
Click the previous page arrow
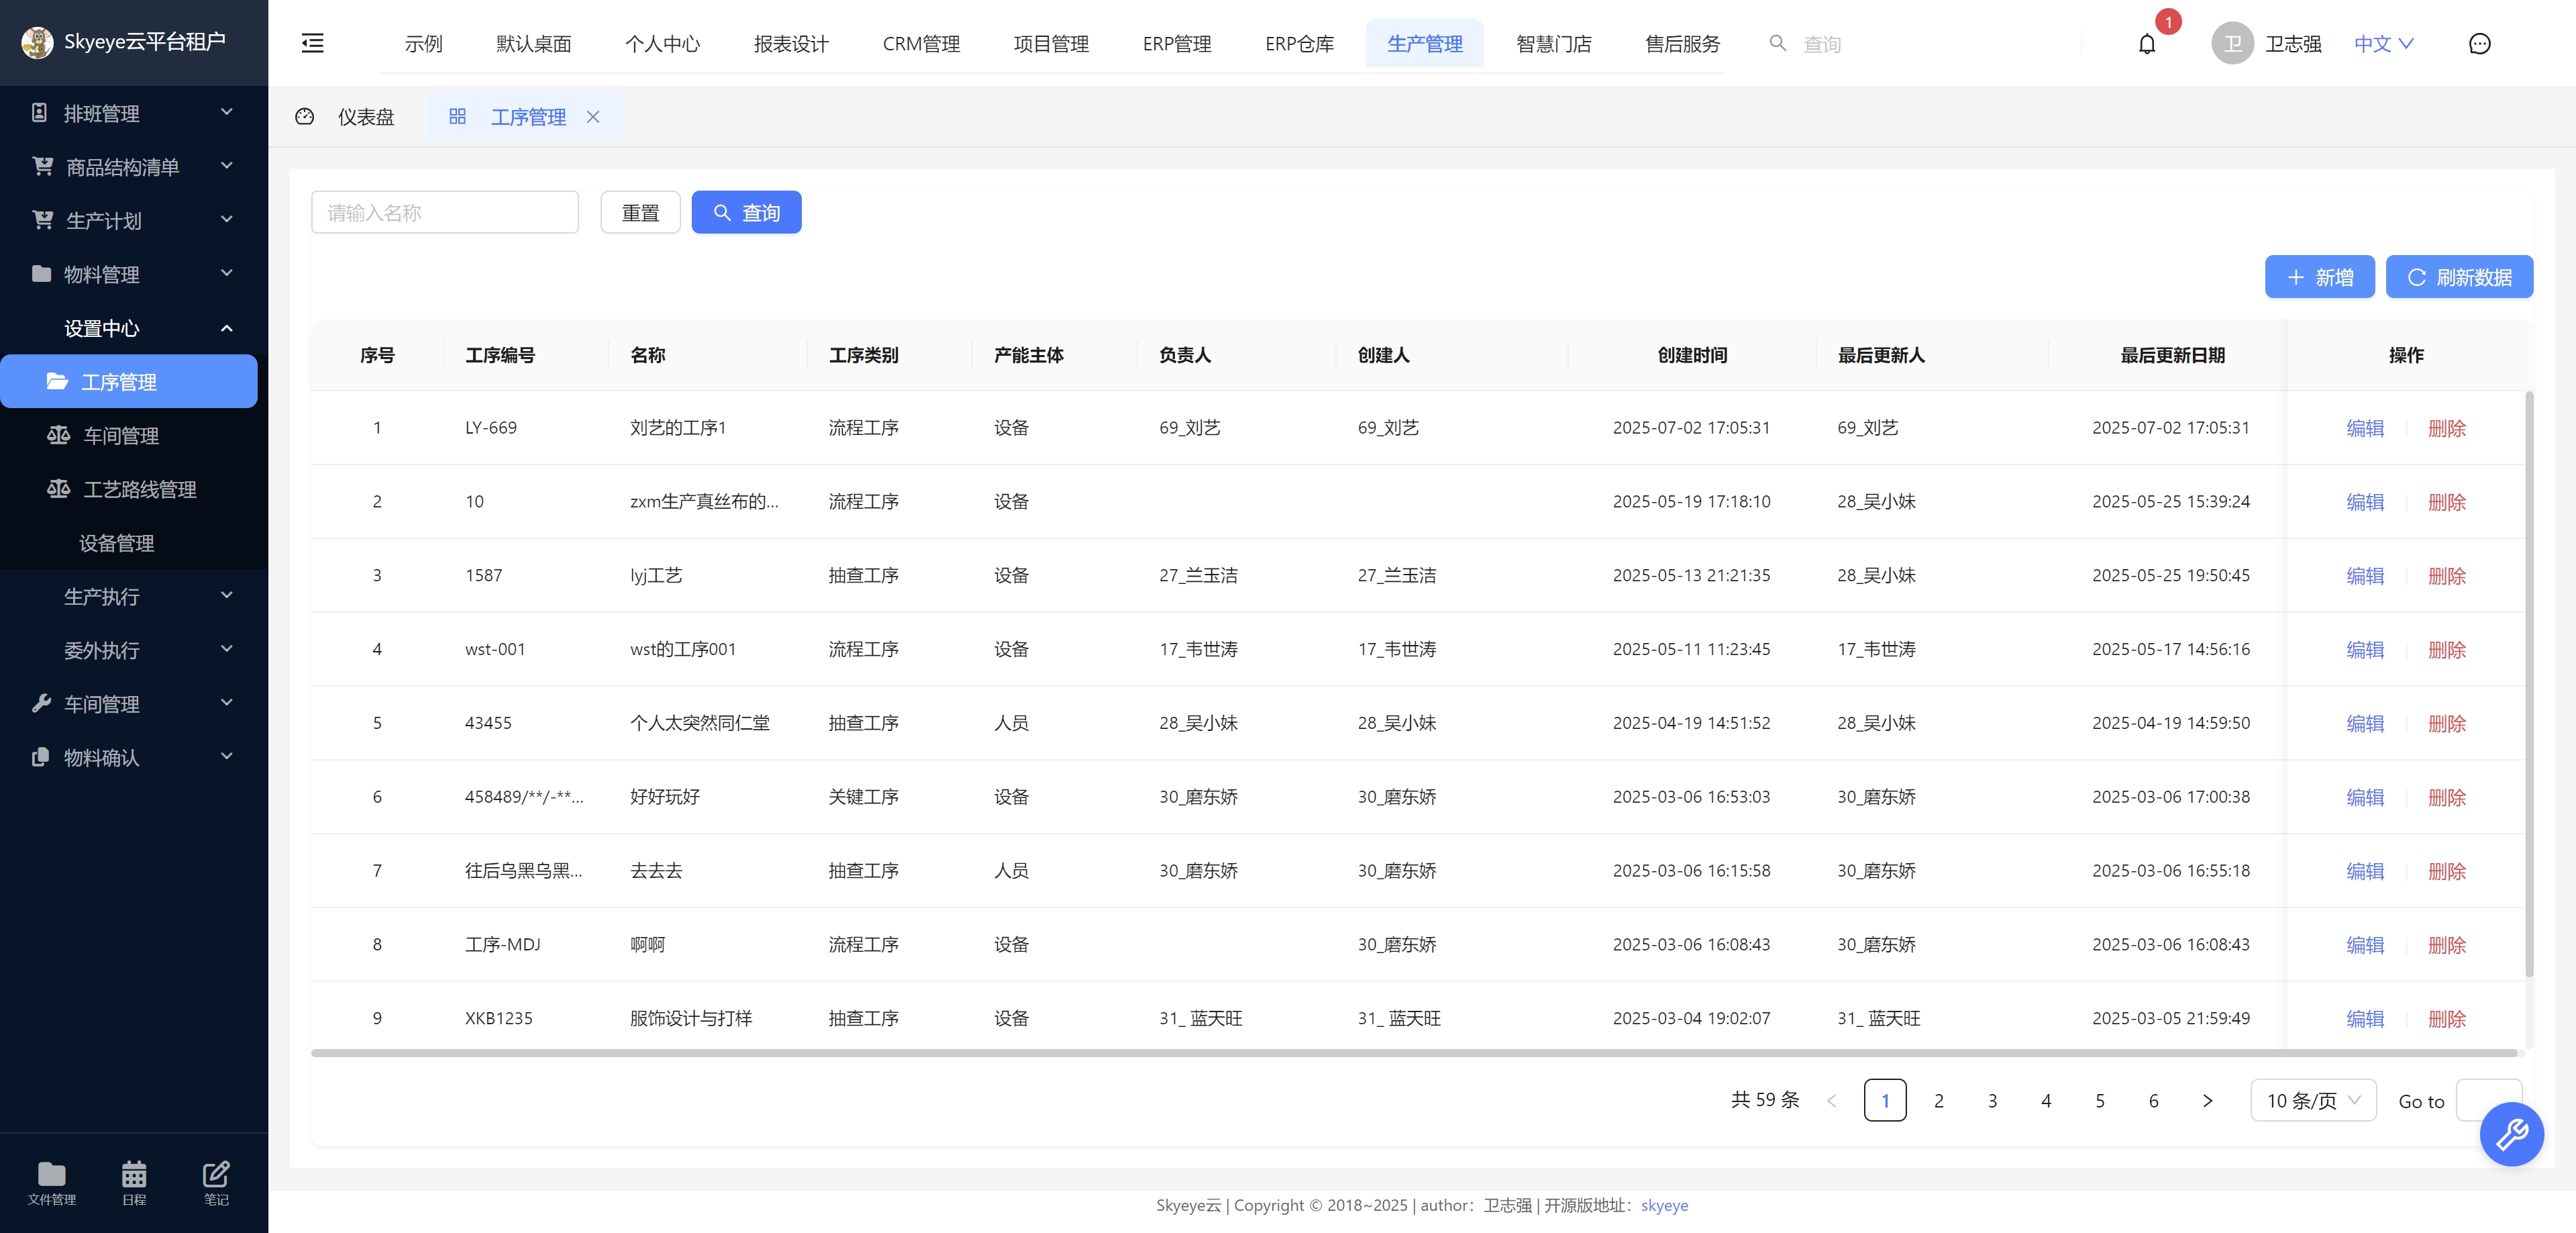1831,1100
